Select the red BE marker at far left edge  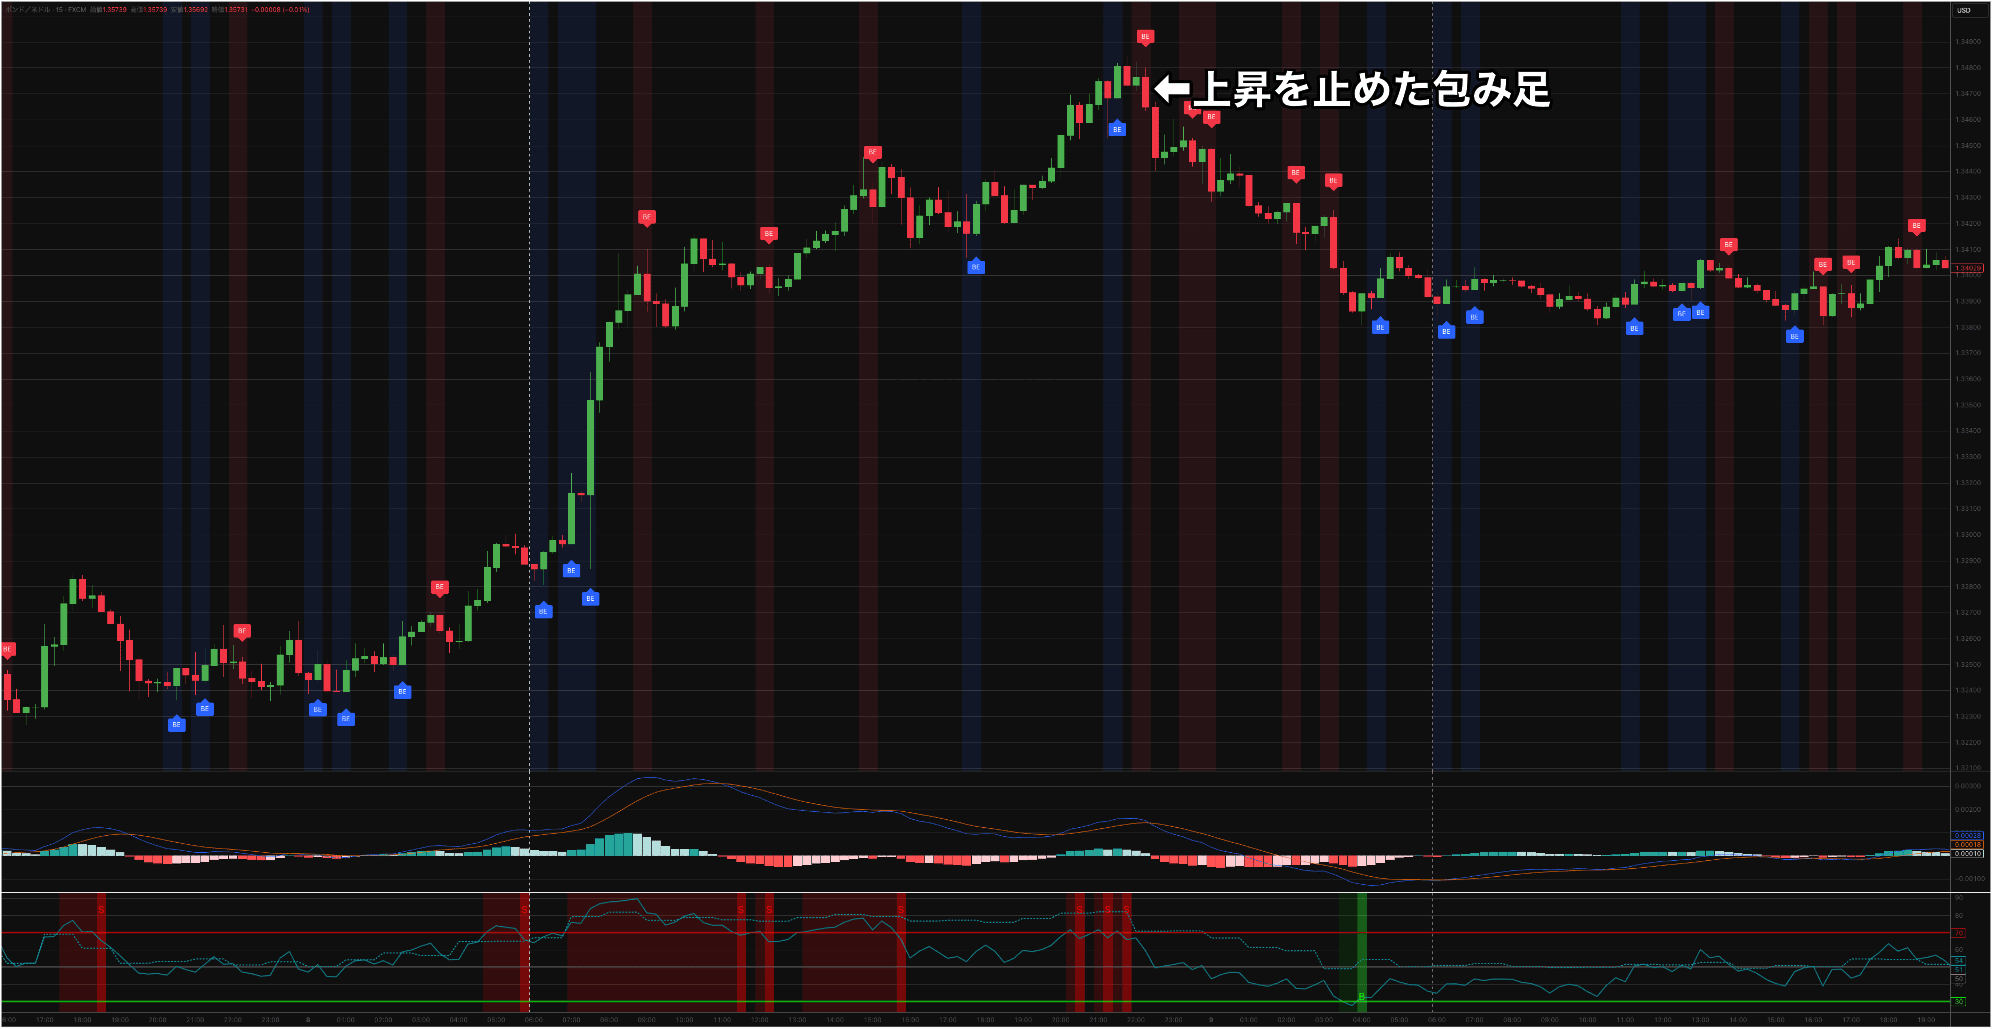(x=6, y=649)
